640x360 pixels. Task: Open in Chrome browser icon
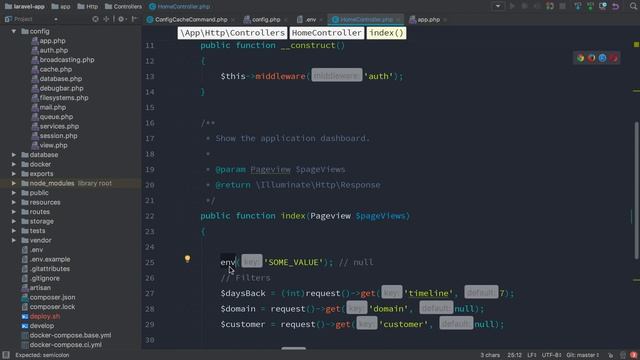580,58
